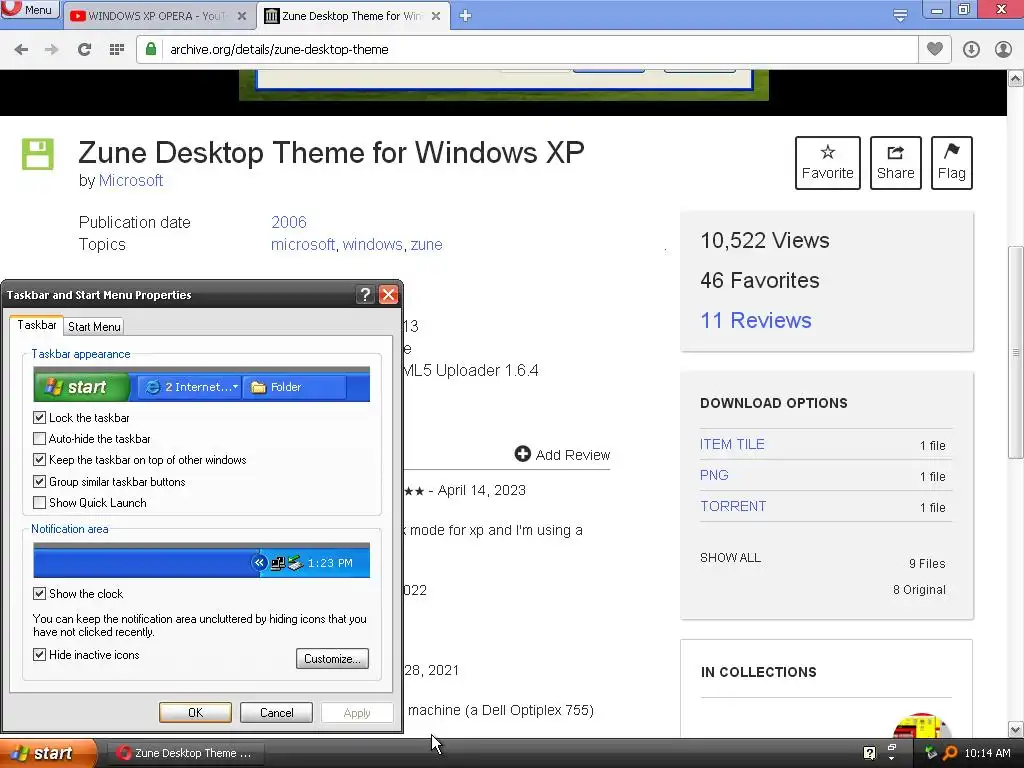
Task: Enable Show Quick Launch checkbox
Action: pos(39,503)
